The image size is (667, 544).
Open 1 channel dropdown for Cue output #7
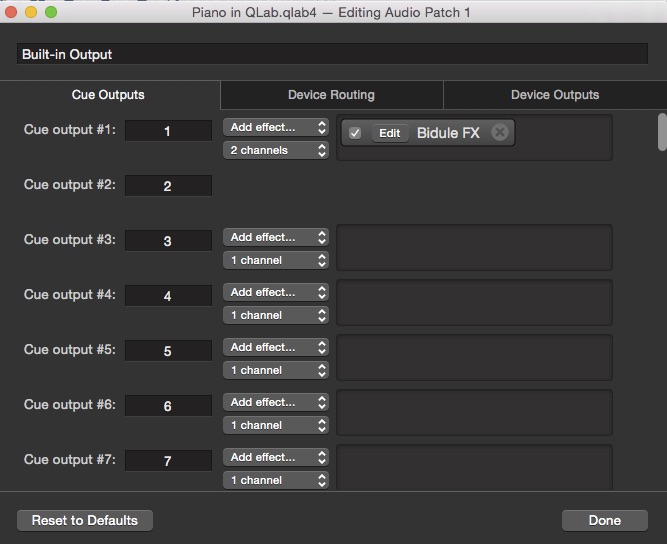click(x=277, y=480)
